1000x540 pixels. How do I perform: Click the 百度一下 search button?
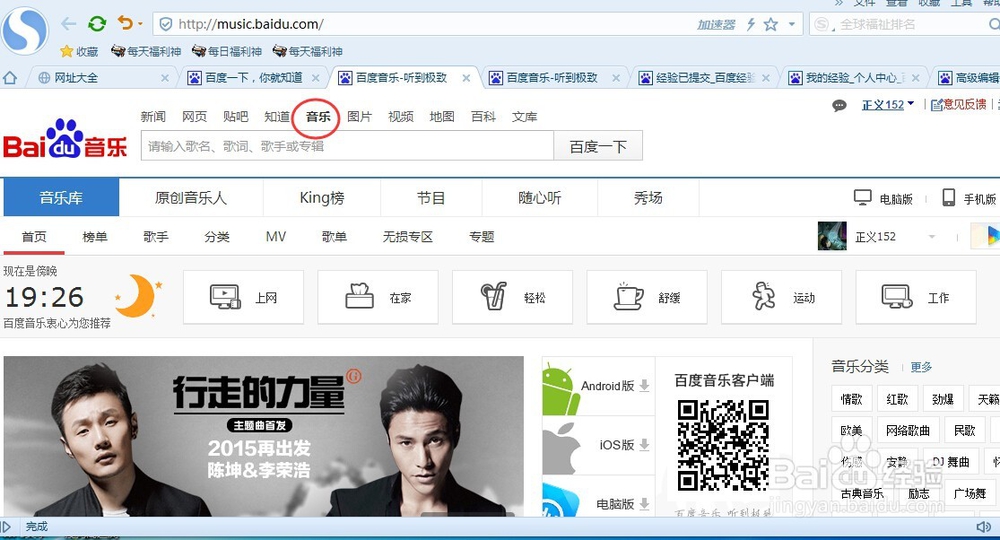point(598,146)
